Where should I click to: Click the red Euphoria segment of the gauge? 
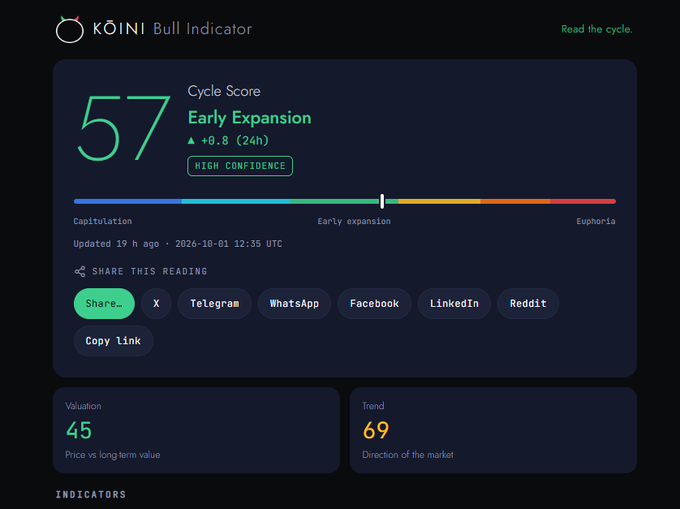click(583, 201)
